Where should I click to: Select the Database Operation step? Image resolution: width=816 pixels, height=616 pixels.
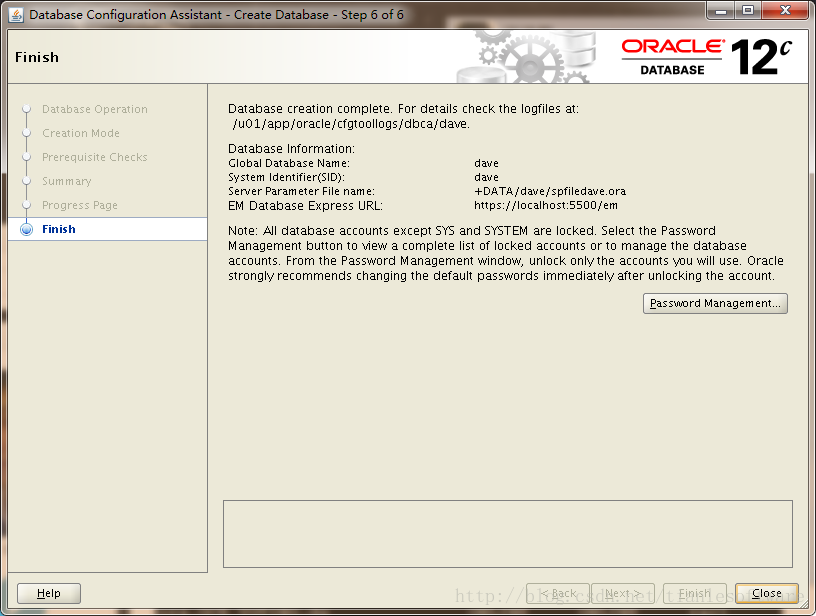point(95,109)
